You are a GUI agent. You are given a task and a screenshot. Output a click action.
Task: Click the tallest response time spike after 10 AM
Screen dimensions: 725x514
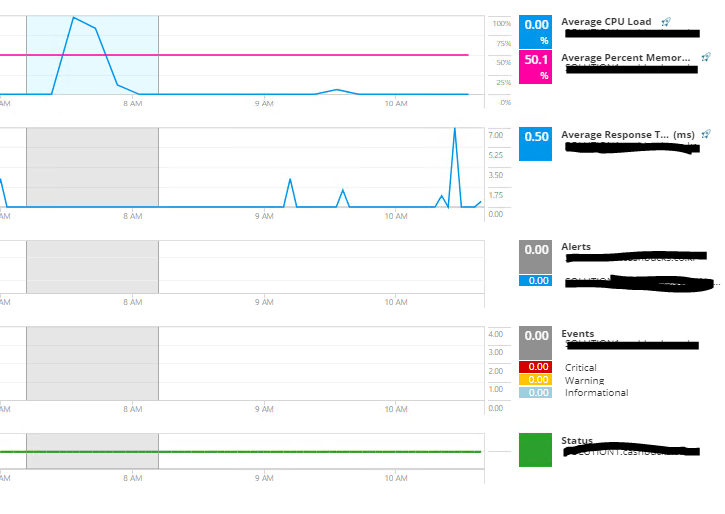[455, 129]
